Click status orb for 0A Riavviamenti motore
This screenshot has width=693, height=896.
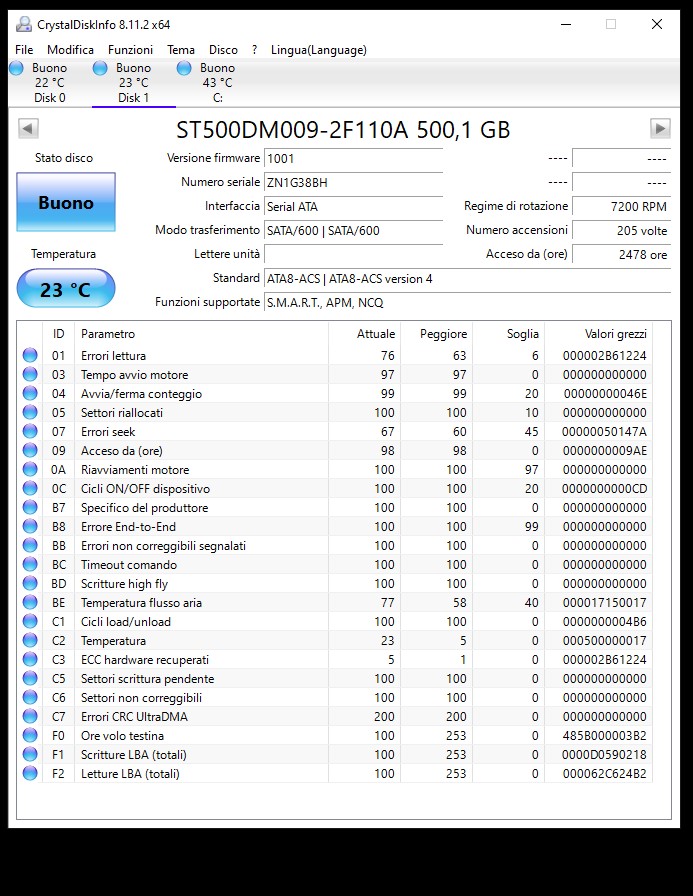click(30, 469)
